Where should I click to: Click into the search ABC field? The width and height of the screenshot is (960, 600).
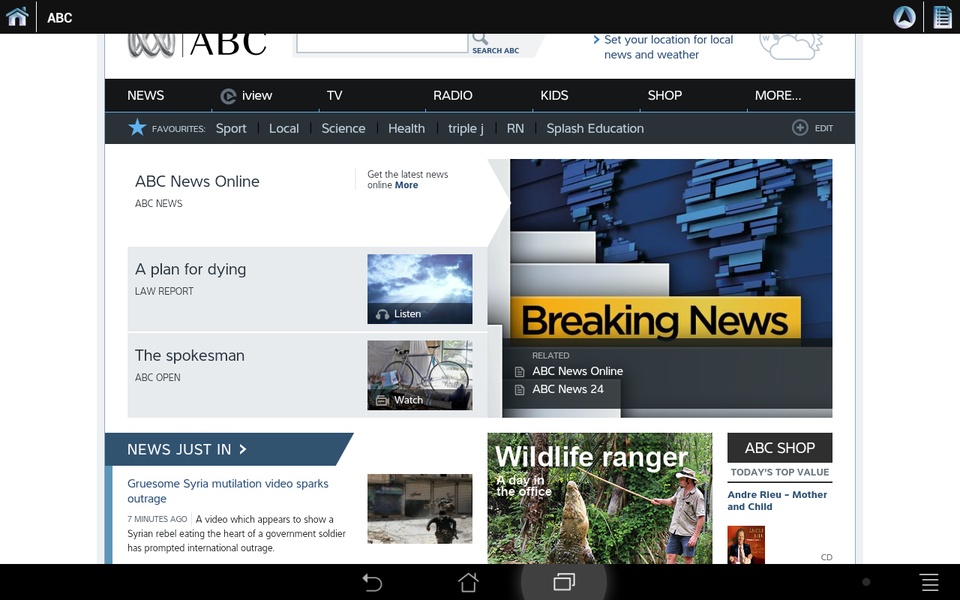coord(382,43)
